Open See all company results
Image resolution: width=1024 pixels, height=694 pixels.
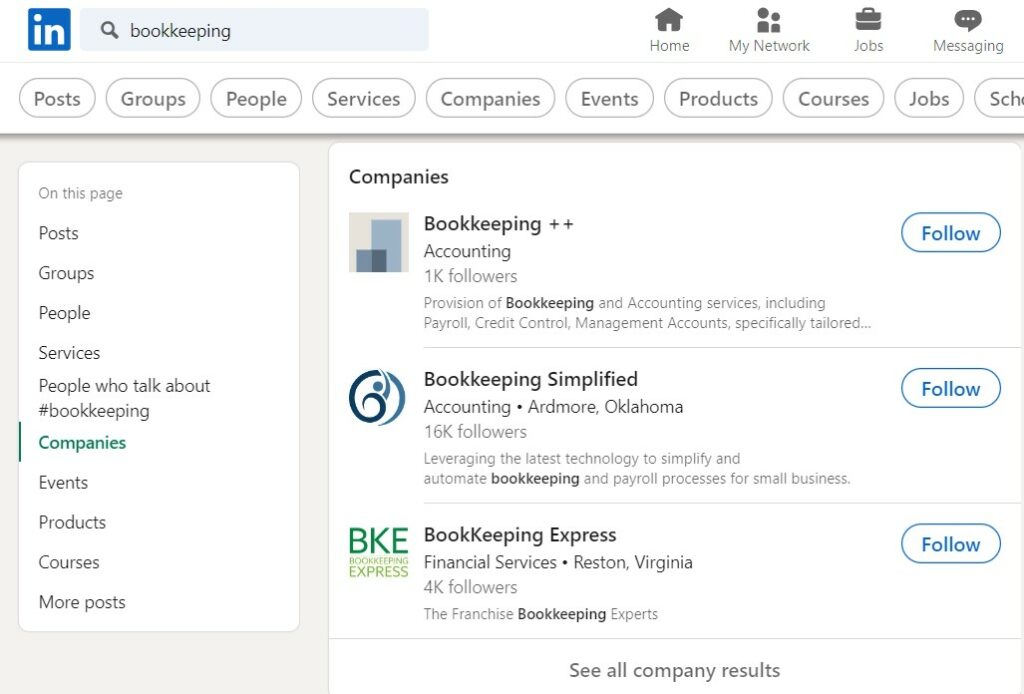click(x=675, y=670)
